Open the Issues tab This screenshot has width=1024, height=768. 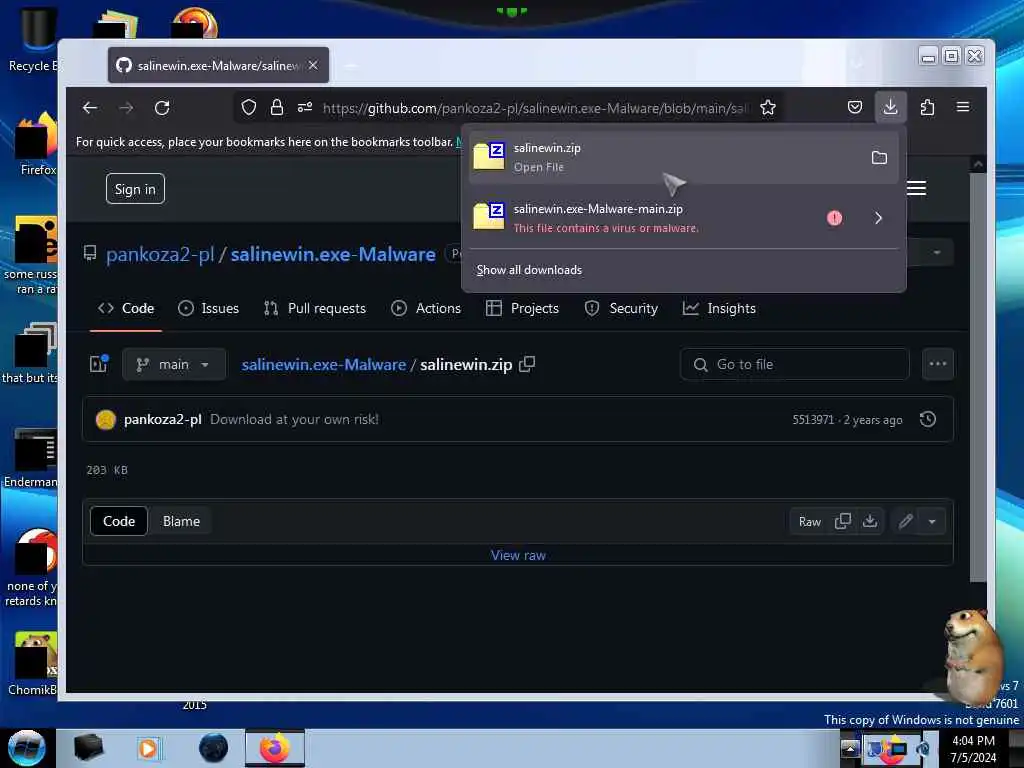208,308
